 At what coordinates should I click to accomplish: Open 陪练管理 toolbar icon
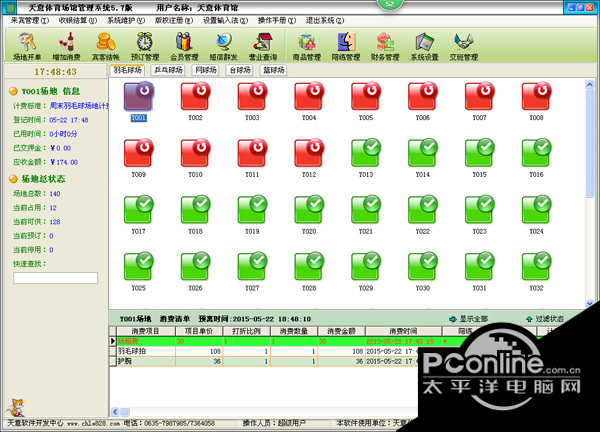click(x=346, y=46)
